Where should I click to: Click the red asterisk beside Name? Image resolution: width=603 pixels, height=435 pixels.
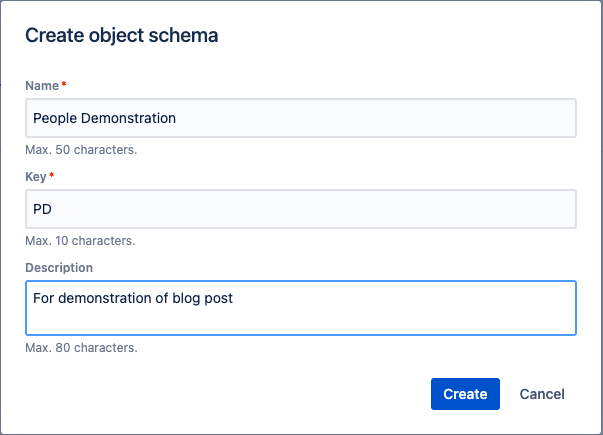[x=64, y=86]
